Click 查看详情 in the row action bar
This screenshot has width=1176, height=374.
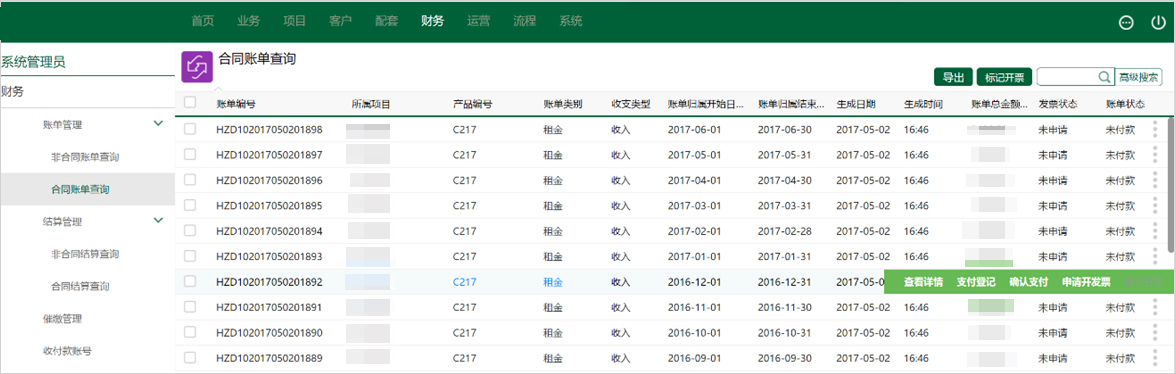pos(923,282)
